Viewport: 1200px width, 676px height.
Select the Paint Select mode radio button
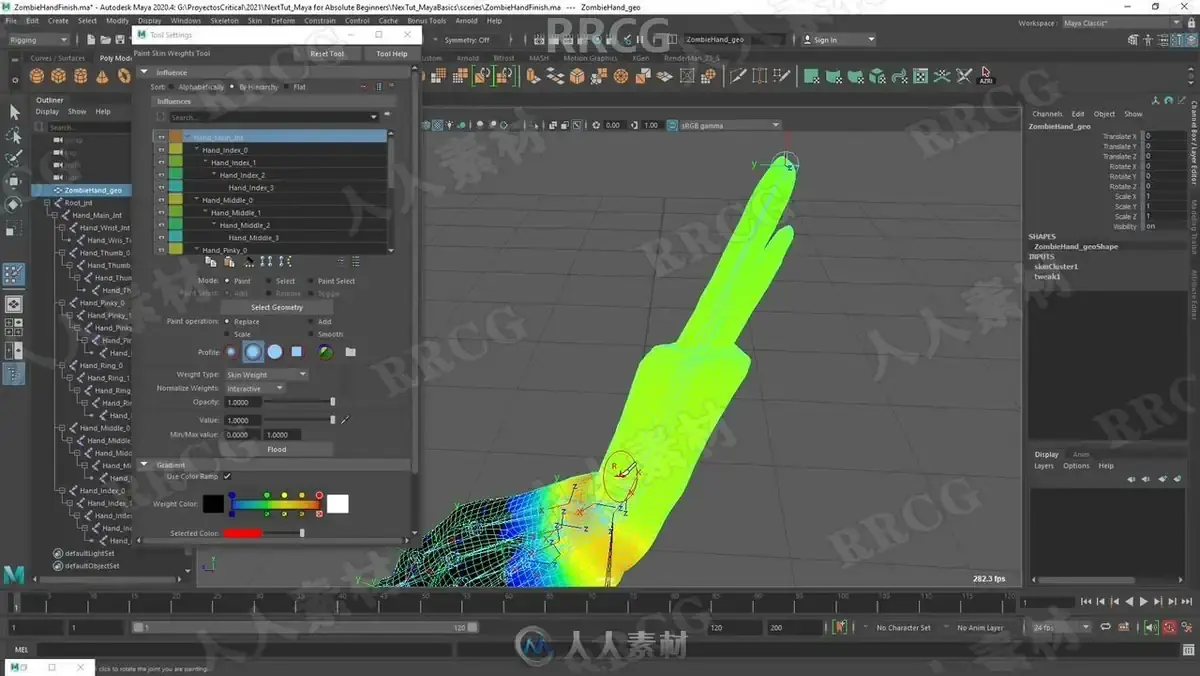[x=312, y=281]
